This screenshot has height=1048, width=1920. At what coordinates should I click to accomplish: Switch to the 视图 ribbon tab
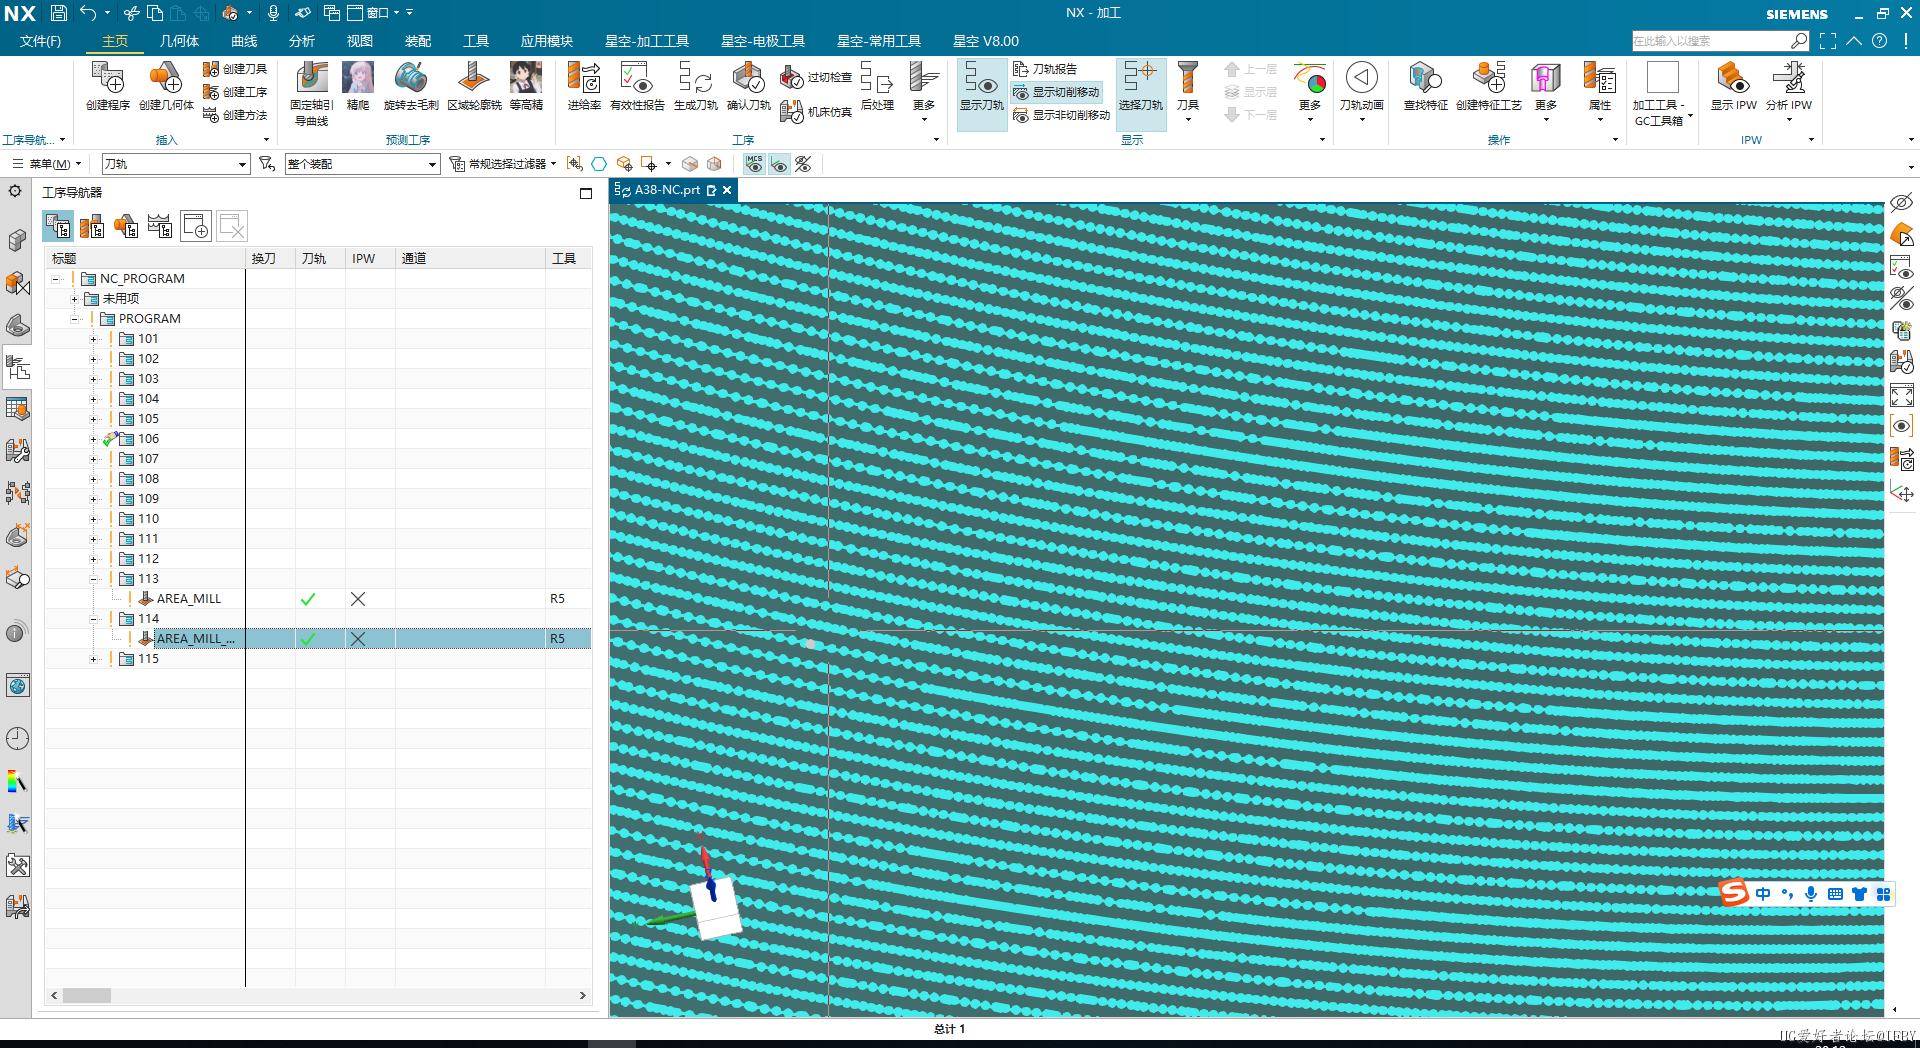360,41
